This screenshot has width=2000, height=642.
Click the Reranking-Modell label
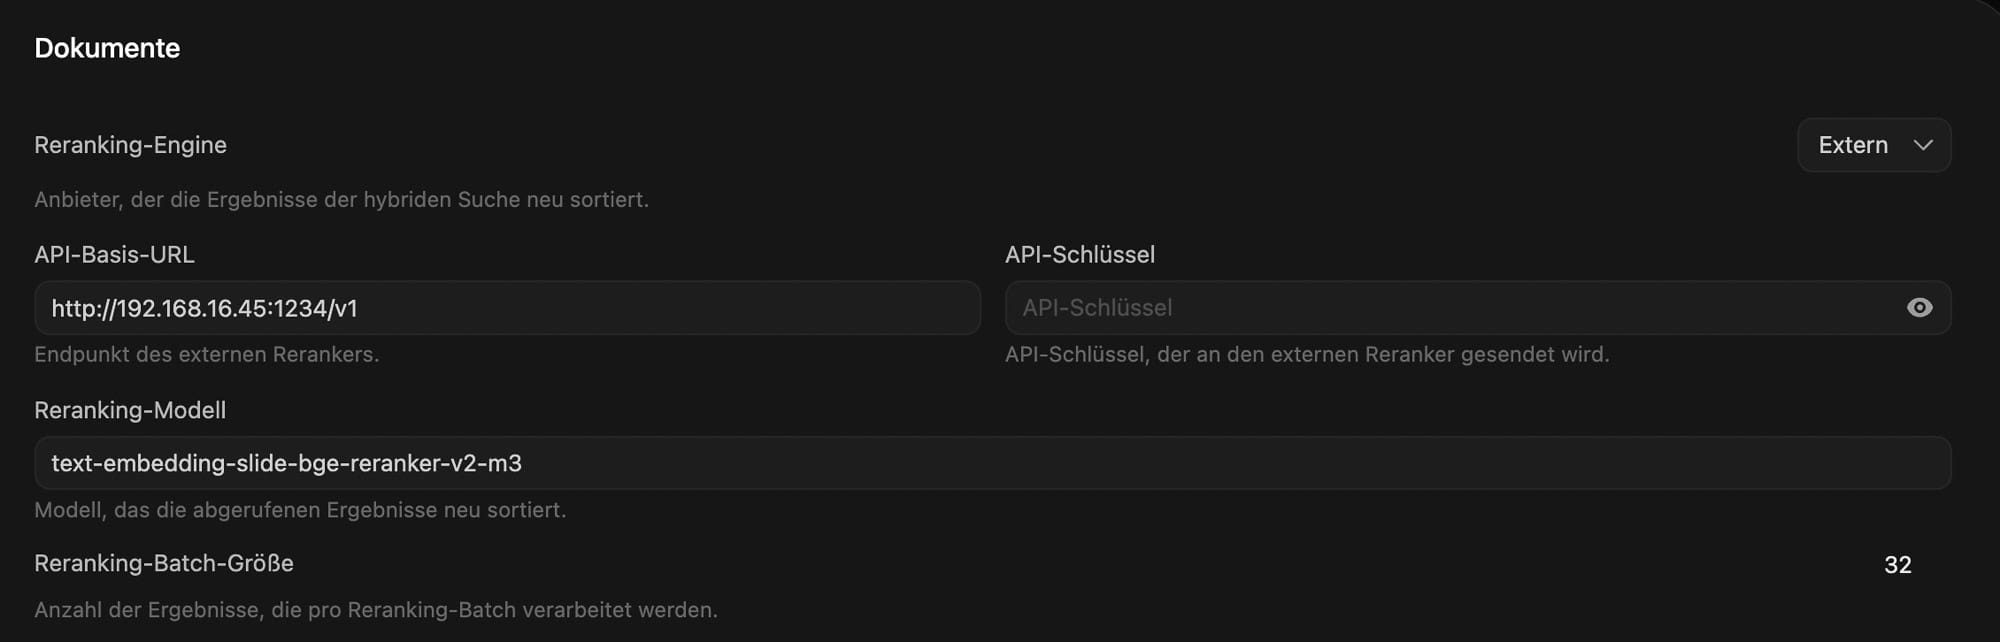[130, 410]
